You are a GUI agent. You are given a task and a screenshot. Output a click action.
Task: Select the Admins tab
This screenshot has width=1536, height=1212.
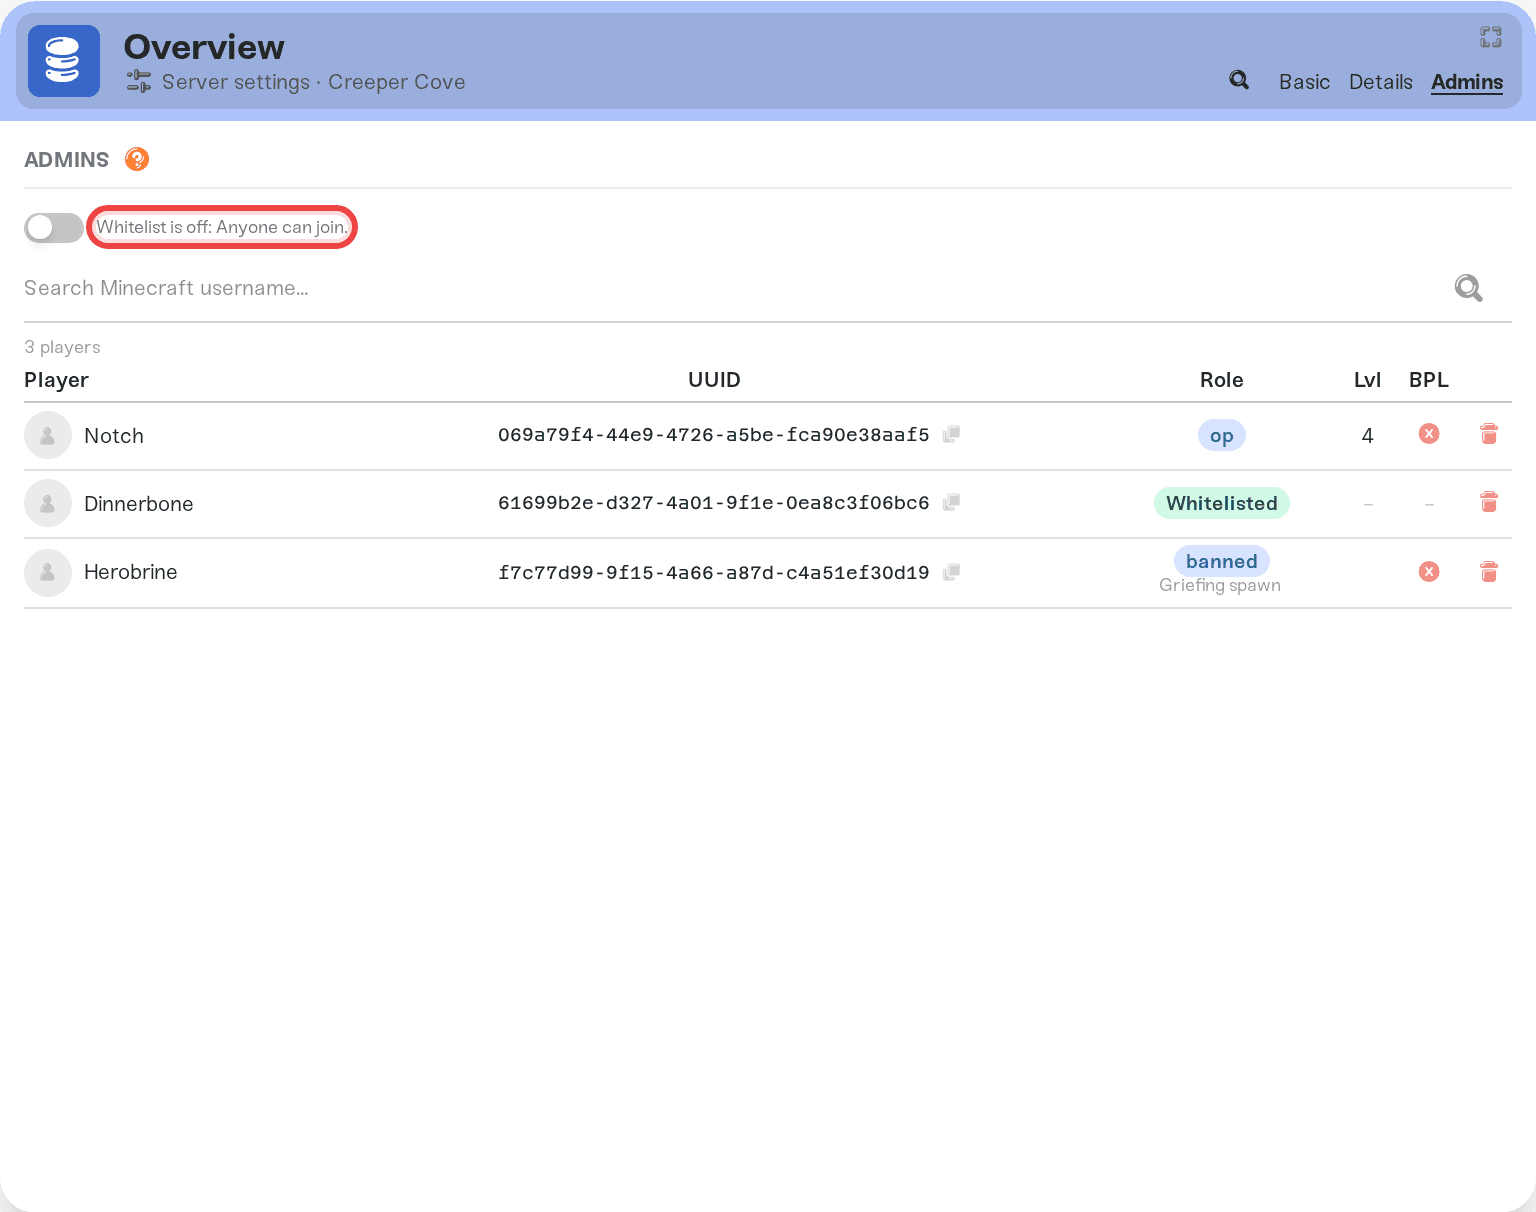(1467, 82)
